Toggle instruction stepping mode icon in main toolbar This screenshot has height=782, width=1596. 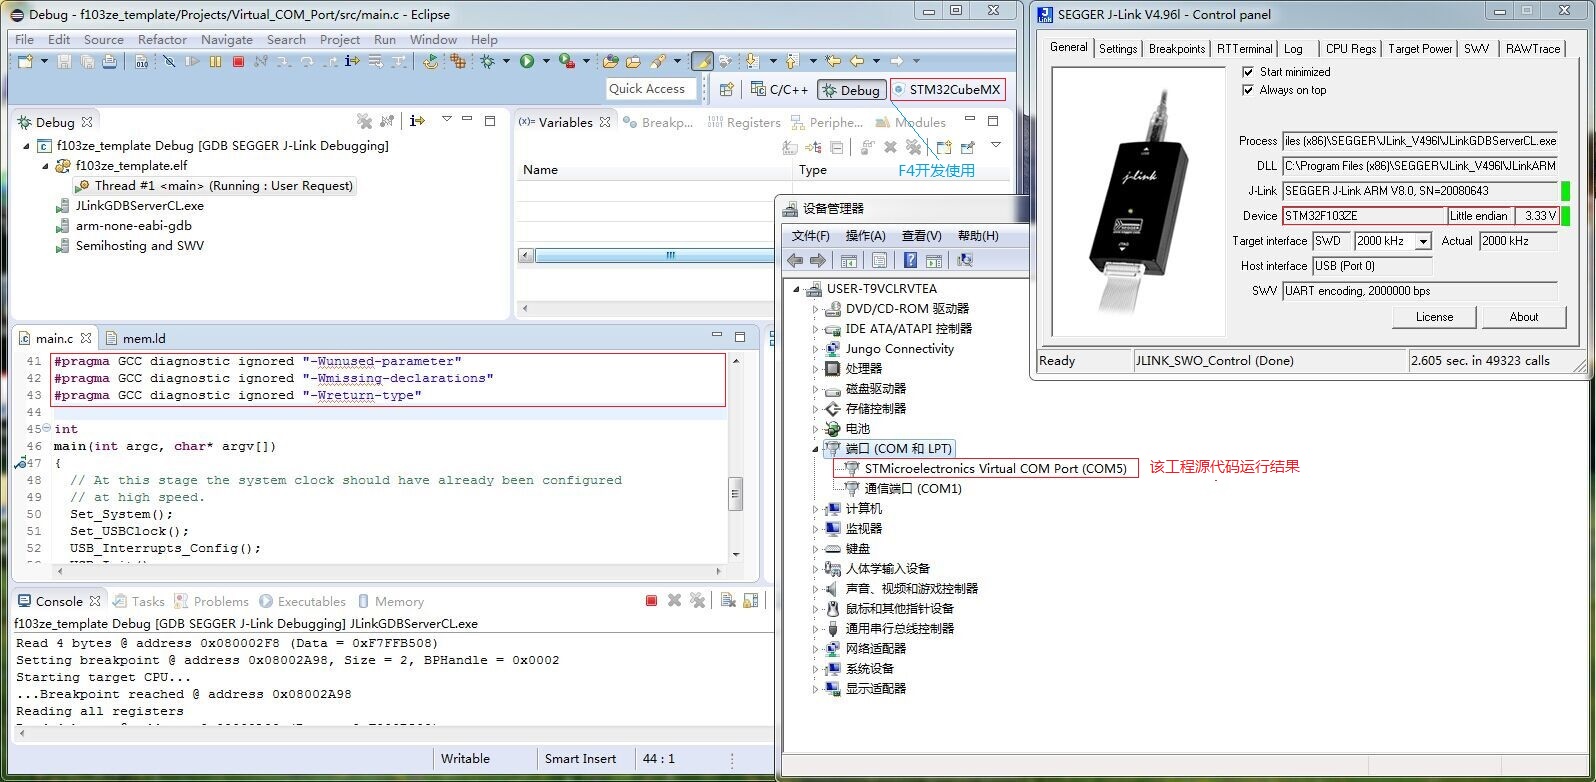[x=352, y=62]
